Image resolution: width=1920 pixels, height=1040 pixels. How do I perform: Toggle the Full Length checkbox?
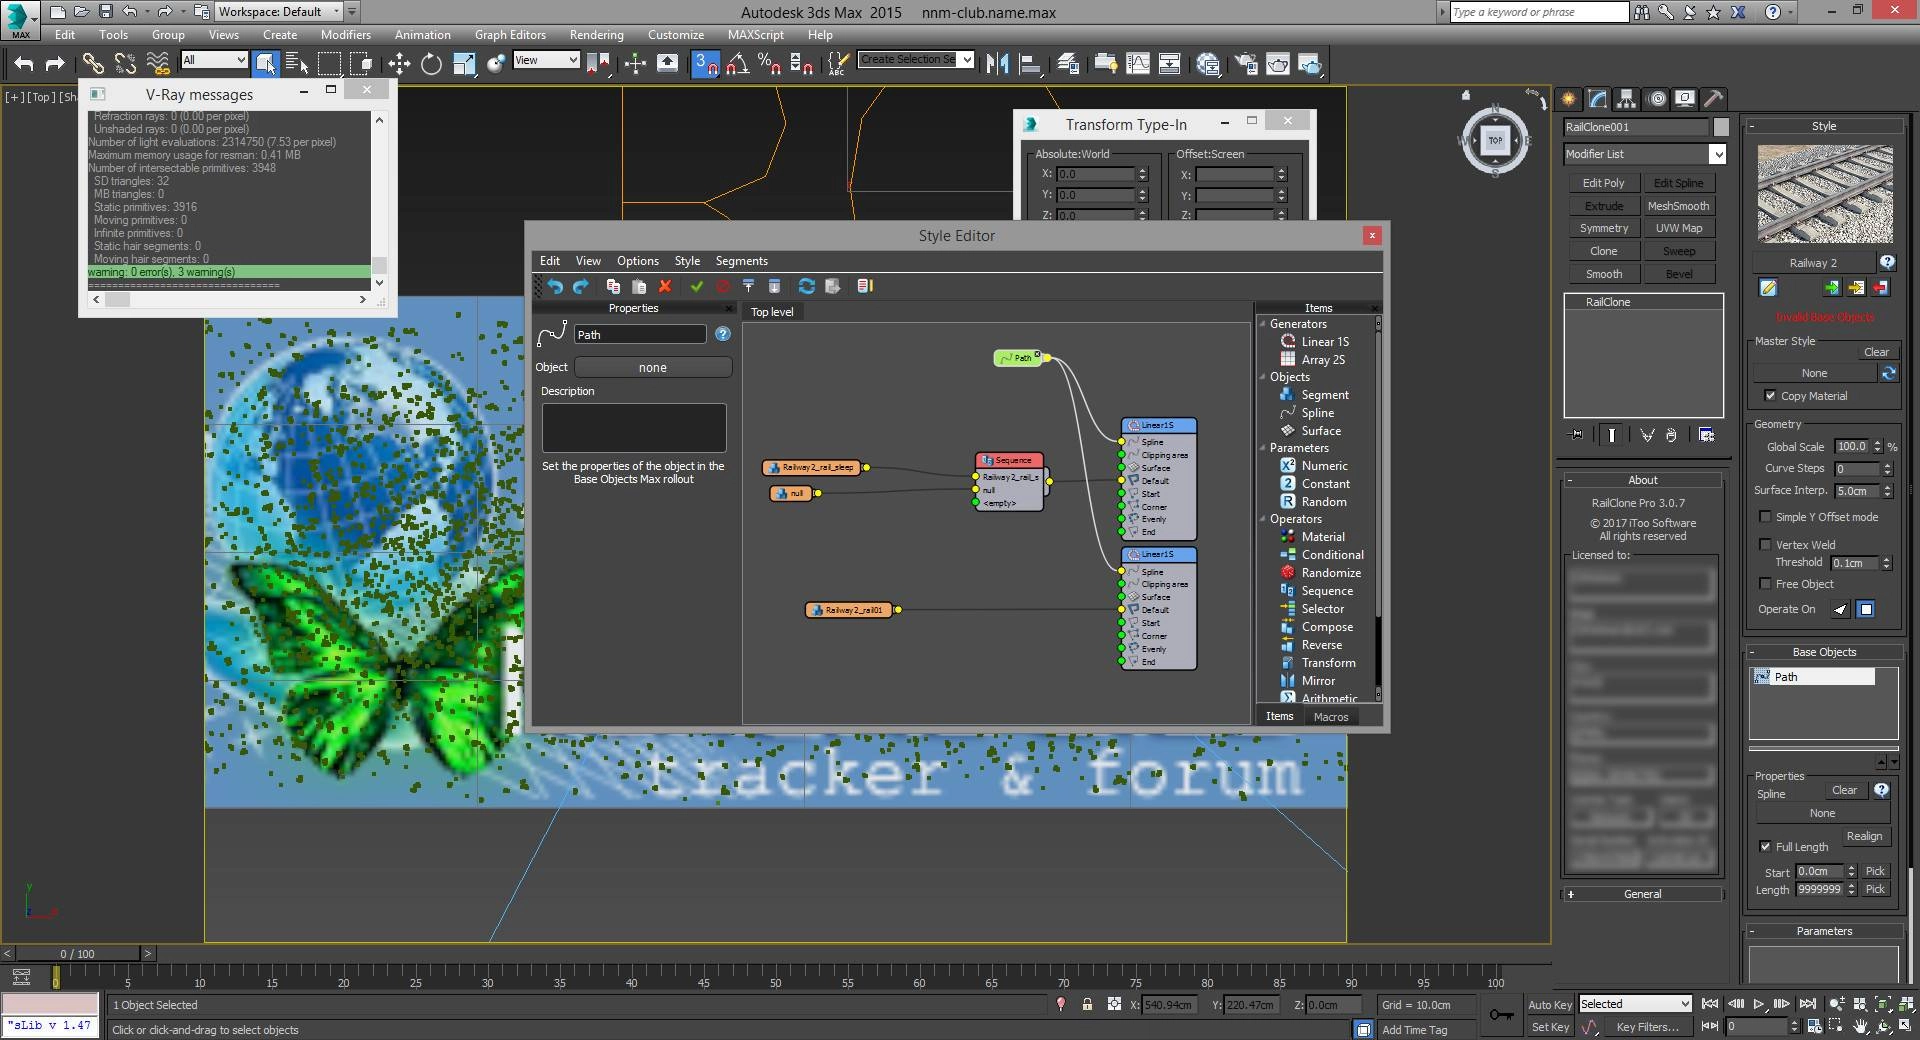1765,847
